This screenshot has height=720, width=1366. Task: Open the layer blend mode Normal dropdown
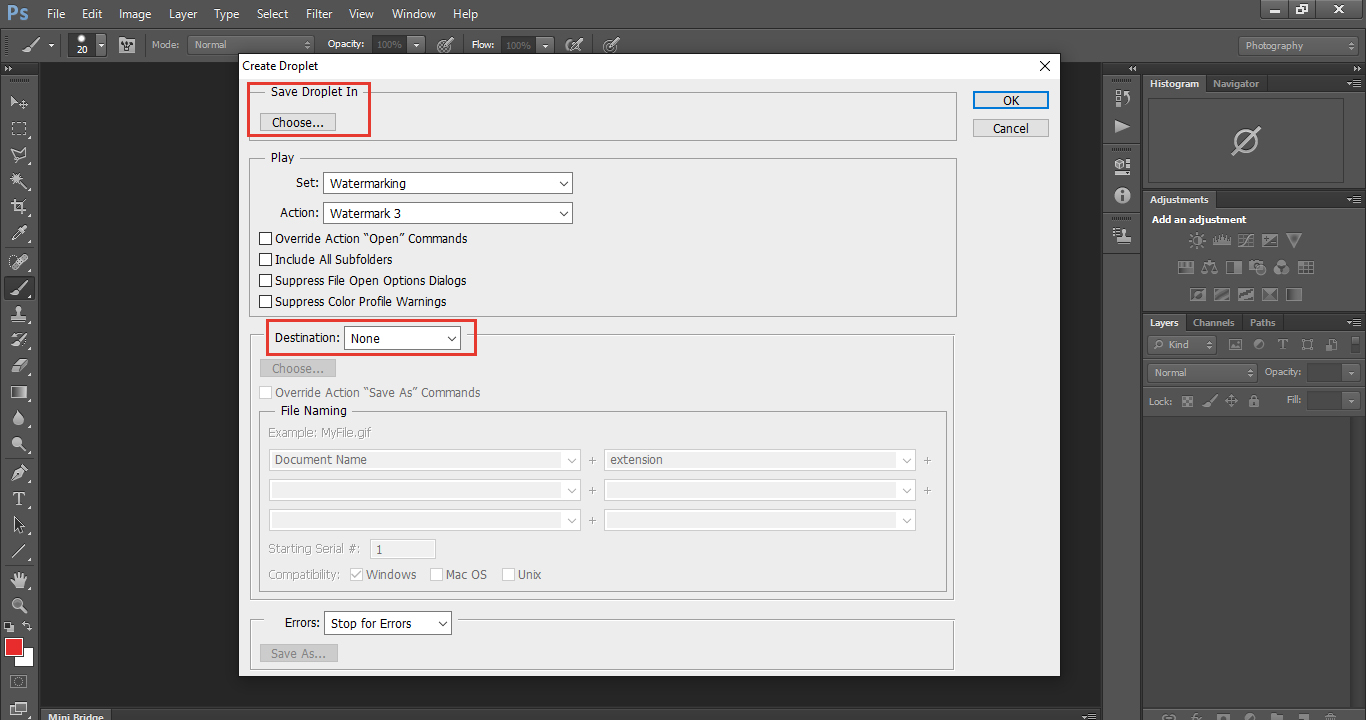(1203, 372)
